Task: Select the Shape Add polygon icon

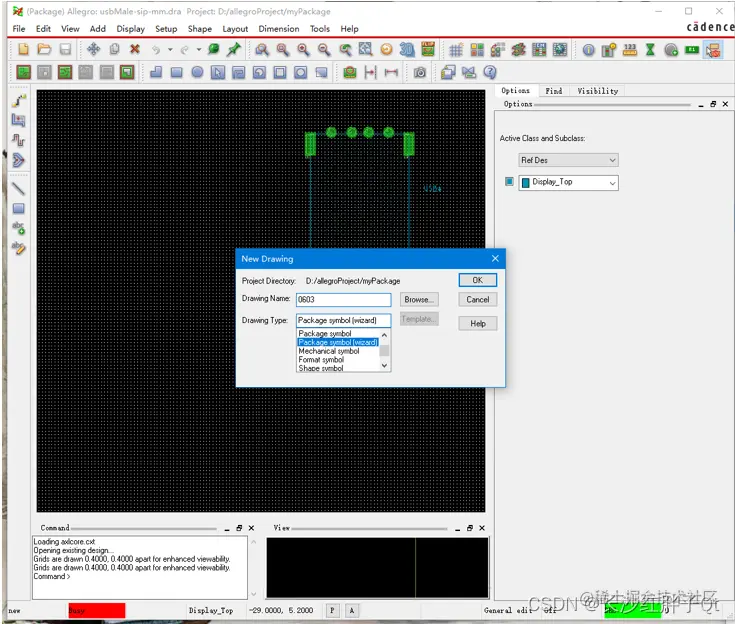Action: 156,72
